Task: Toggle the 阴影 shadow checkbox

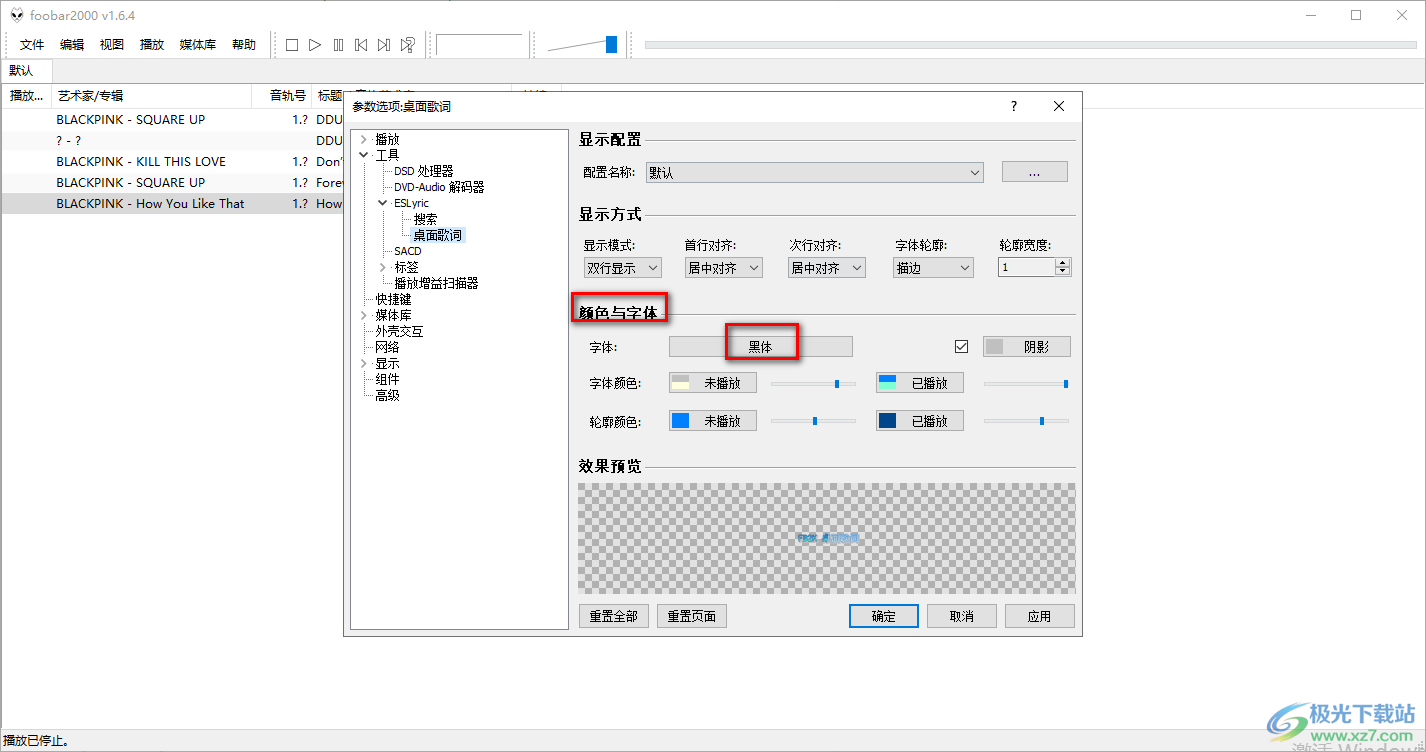Action: tap(962, 347)
